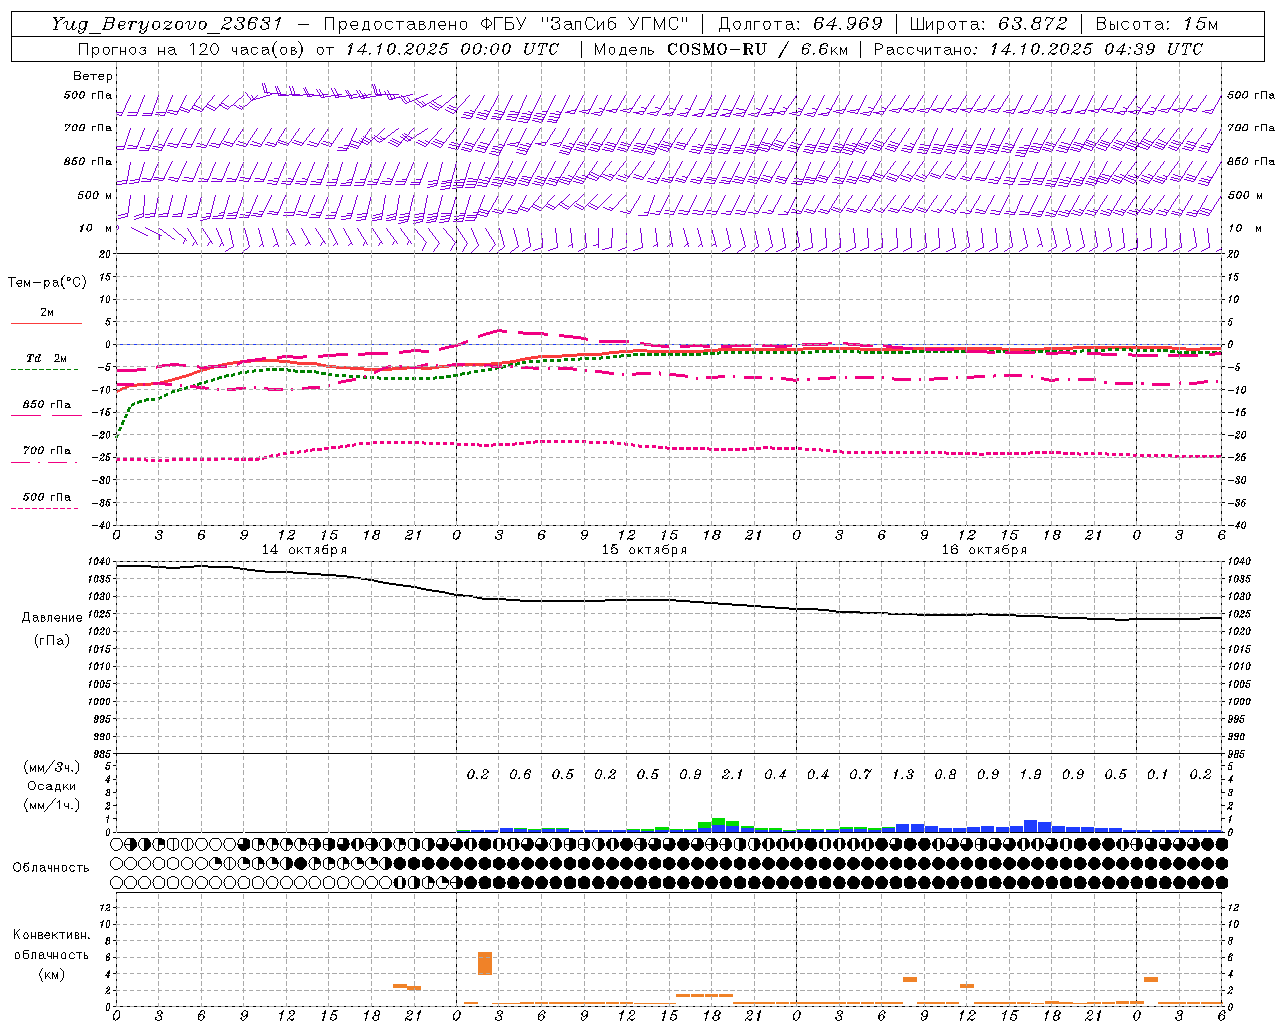Click the Конвективн. convective cloud label

[51, 935]
